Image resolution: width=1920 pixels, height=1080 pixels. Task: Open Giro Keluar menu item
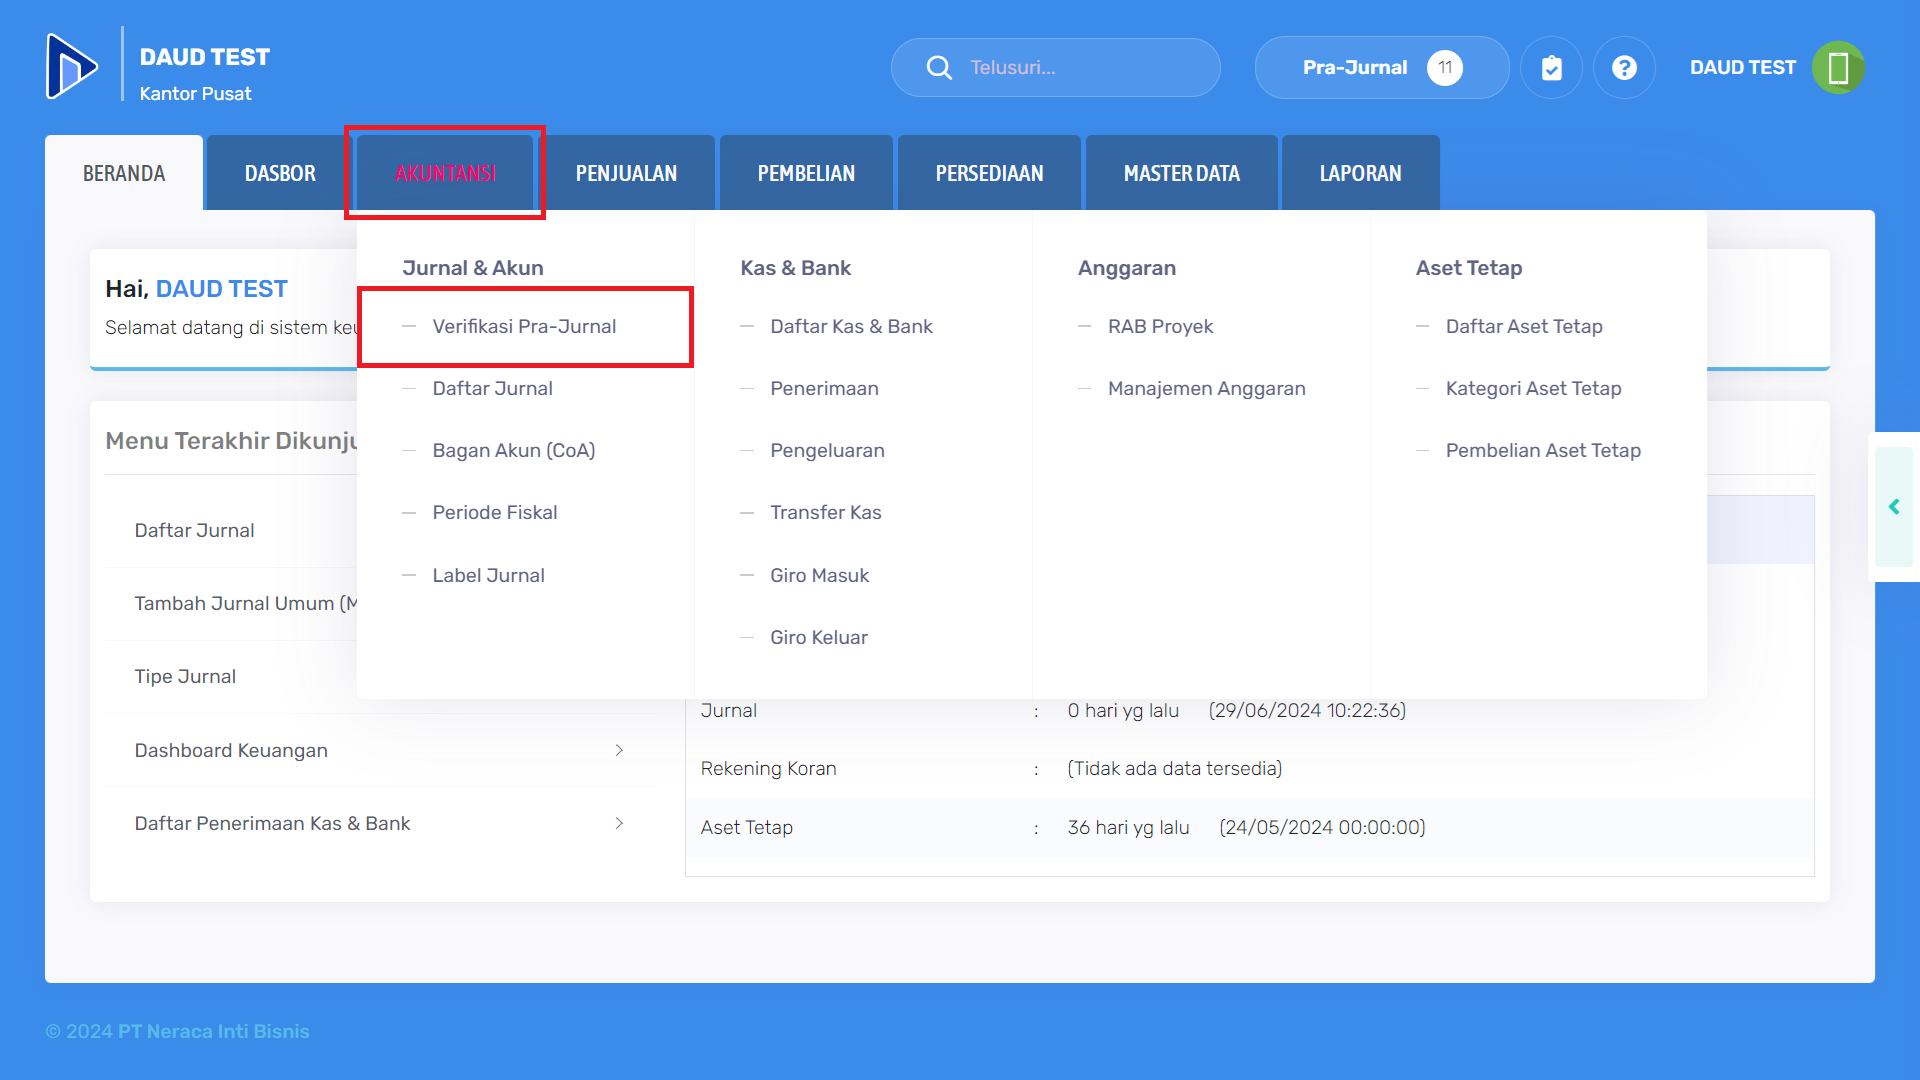click(x=818, y=637)
